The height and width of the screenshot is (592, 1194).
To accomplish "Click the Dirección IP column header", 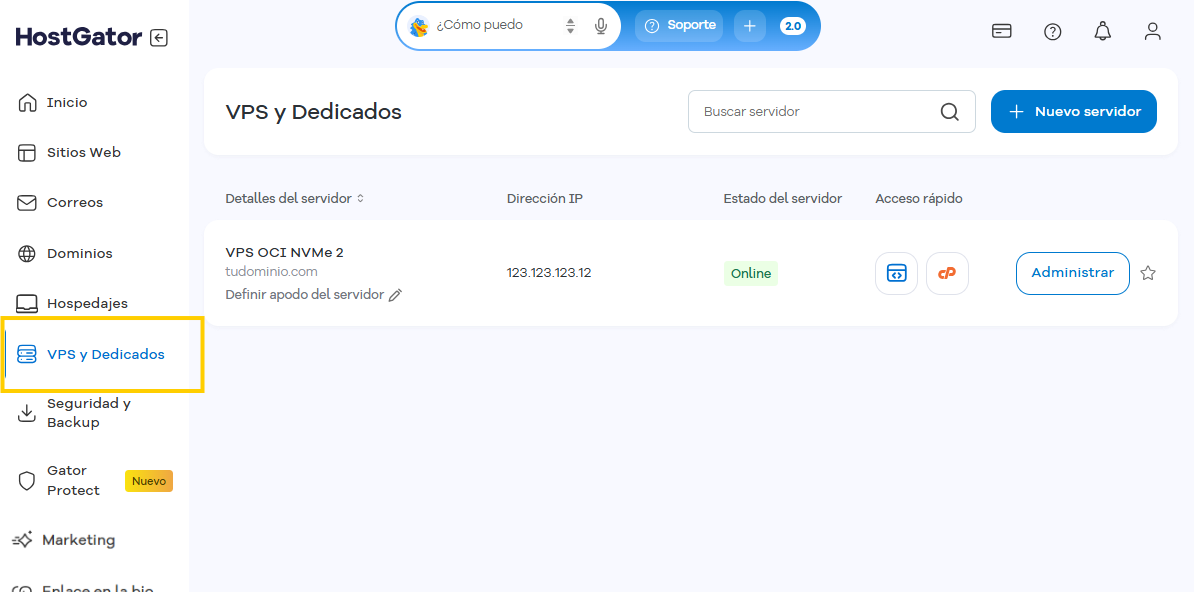I will (x=545, y=199).
